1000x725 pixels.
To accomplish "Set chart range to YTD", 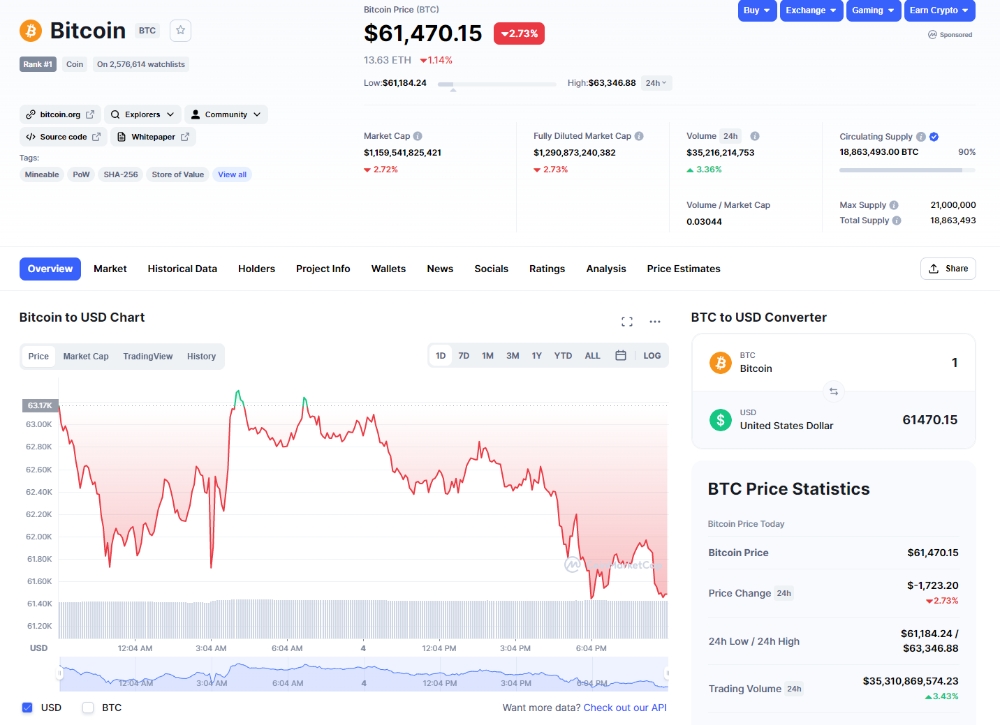I will pyautogui.click(x=562, y=355).
